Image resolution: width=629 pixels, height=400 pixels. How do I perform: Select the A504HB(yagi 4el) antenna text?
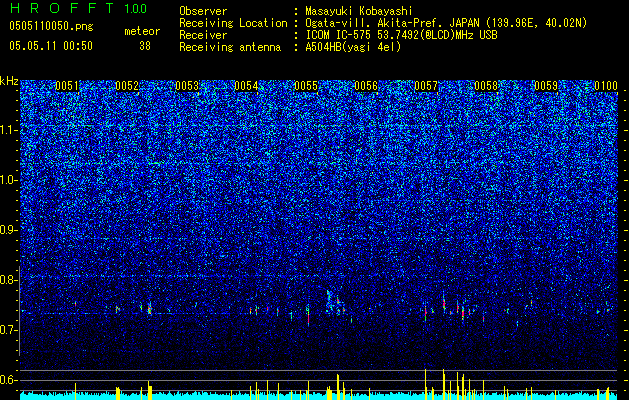[x=353, y=47]
